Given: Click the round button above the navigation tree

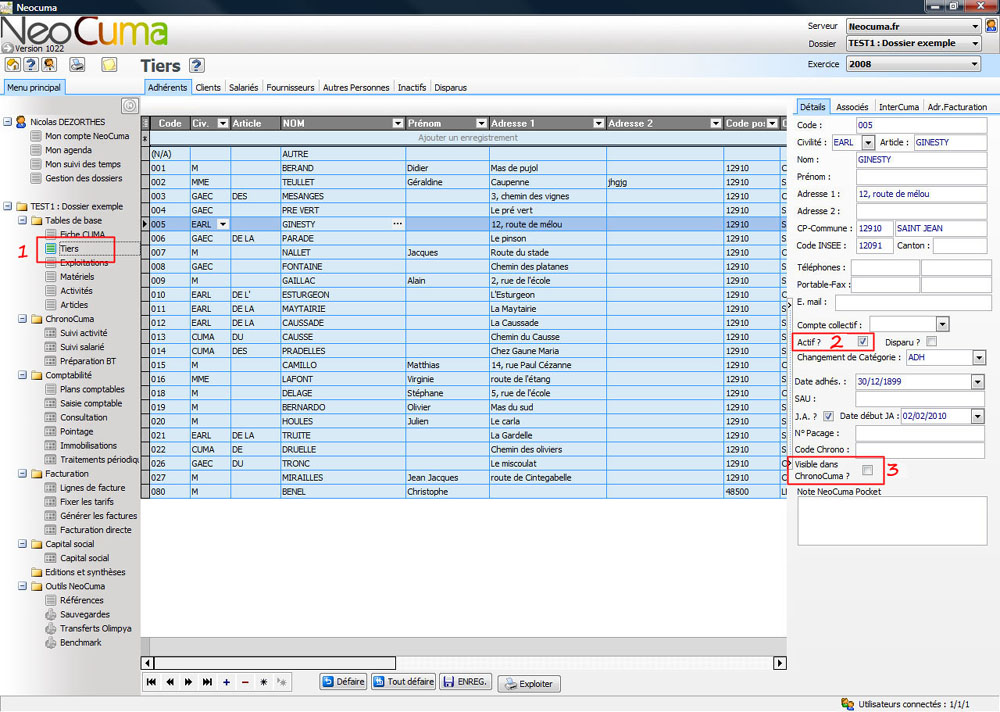Looking at the screenshot, I should click(129, 105).
